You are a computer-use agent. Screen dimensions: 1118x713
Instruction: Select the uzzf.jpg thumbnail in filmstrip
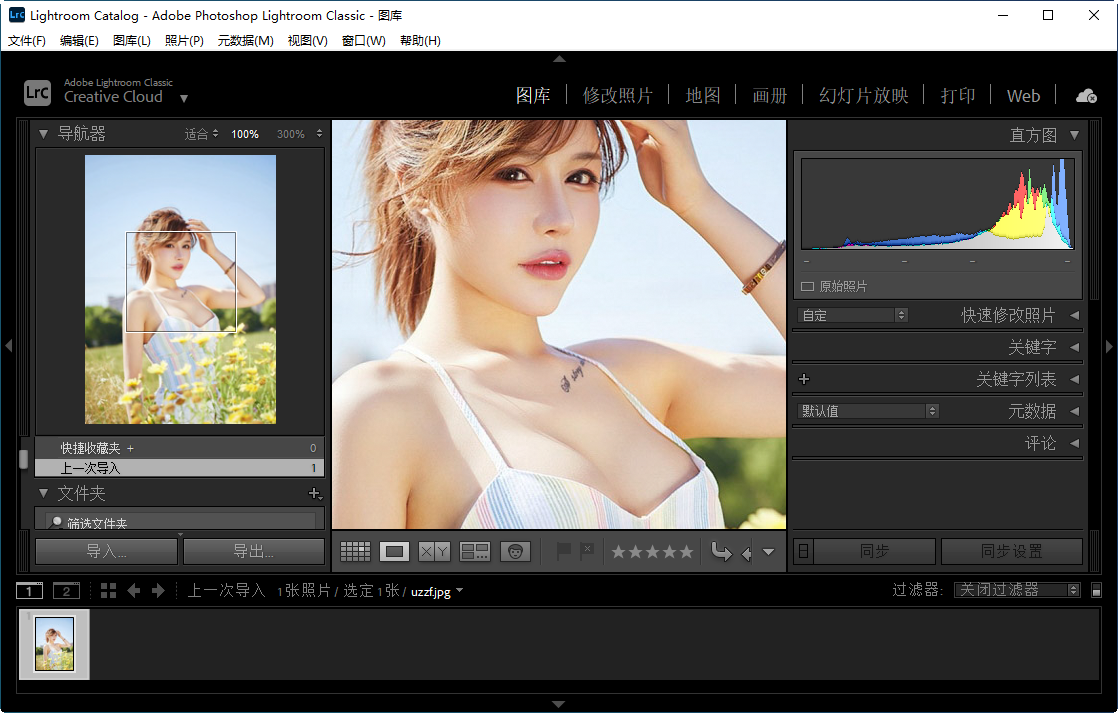pos(54,644)
